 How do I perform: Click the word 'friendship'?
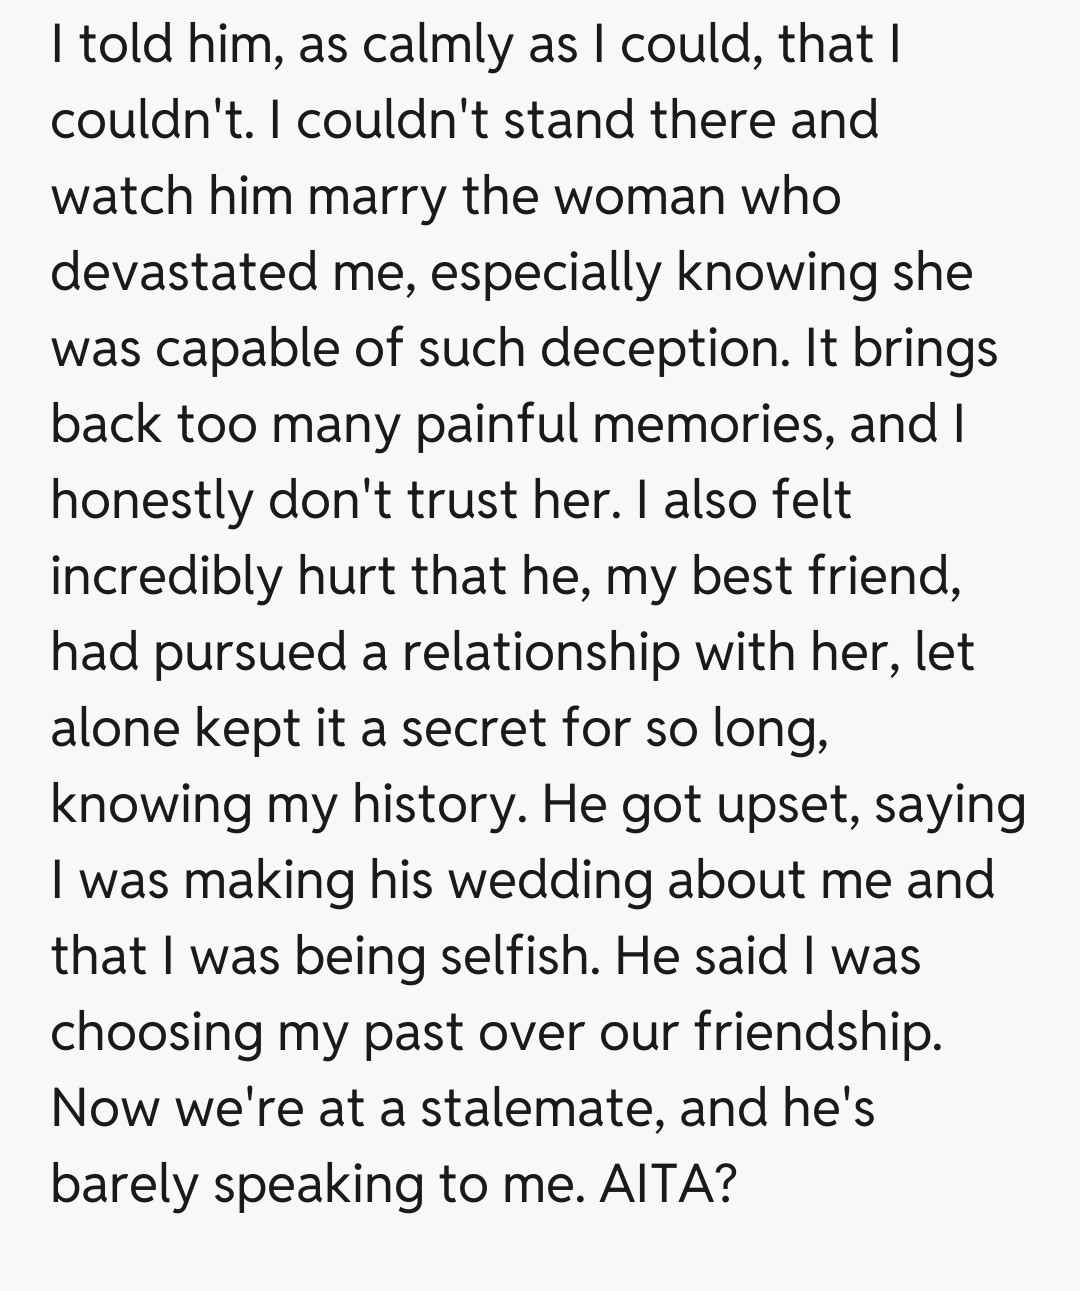point(817,1032)
